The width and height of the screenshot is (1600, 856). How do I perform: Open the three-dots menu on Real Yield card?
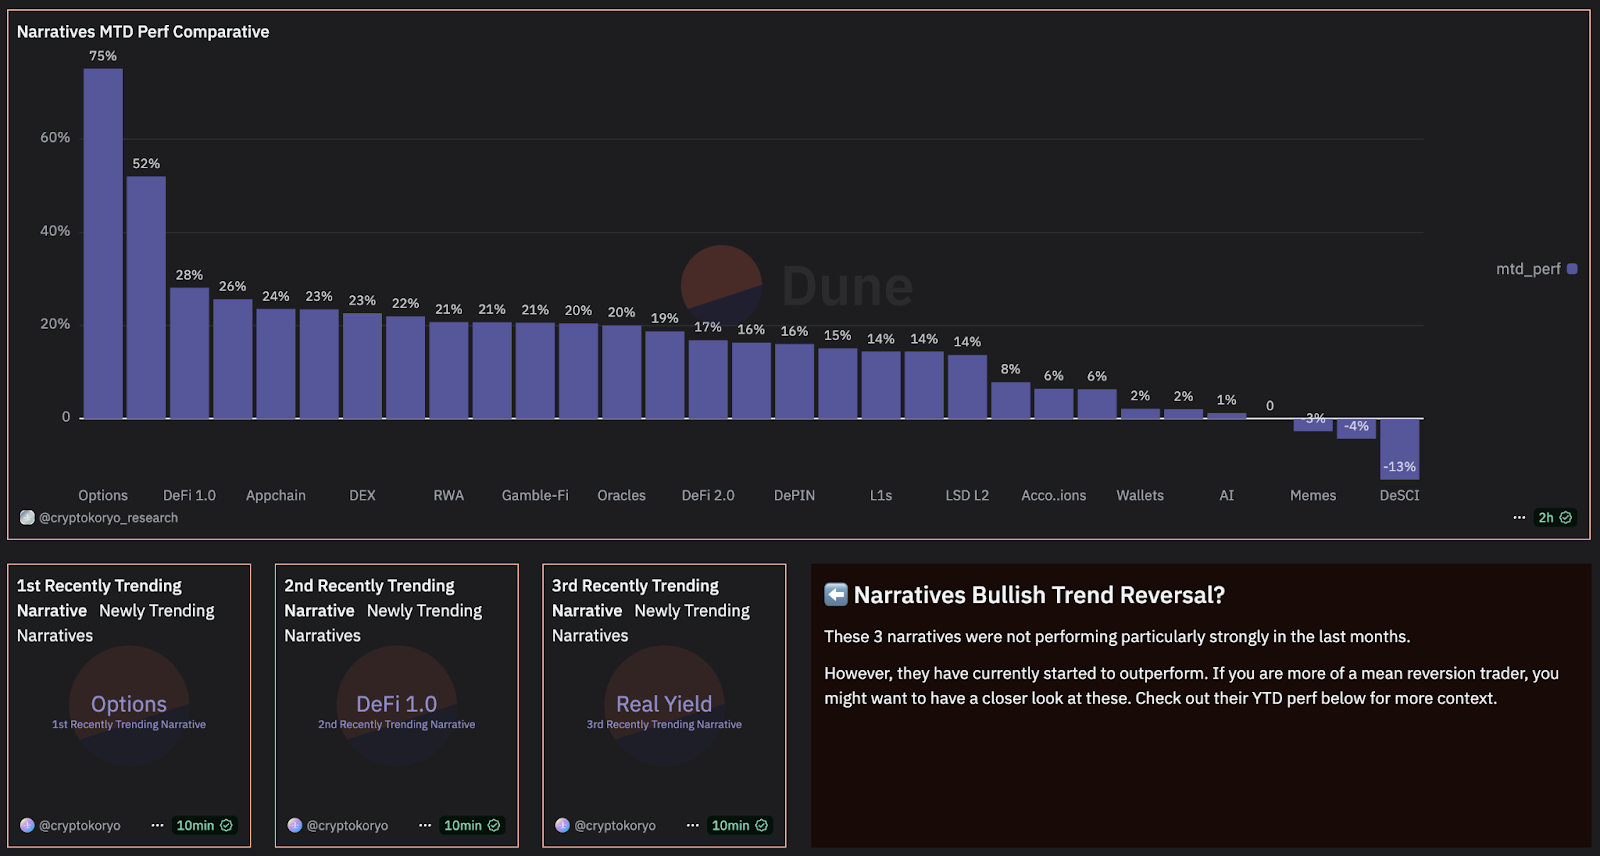click(x=693, y=825)
